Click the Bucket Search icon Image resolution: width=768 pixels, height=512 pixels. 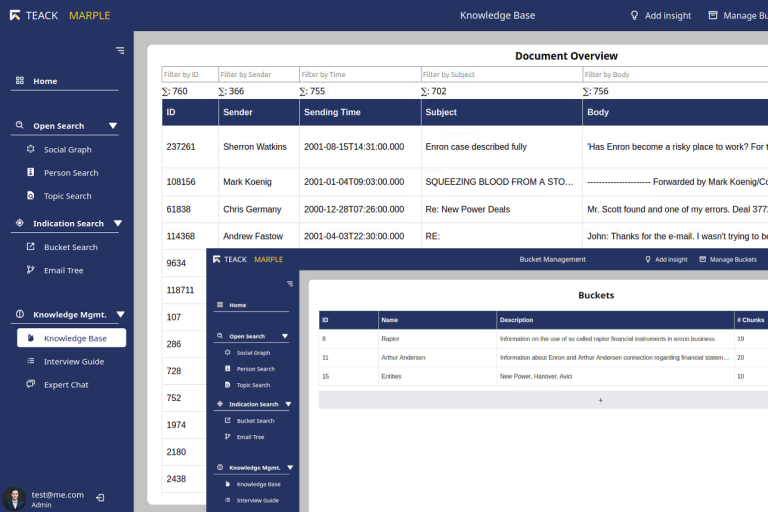pos(30,246)
